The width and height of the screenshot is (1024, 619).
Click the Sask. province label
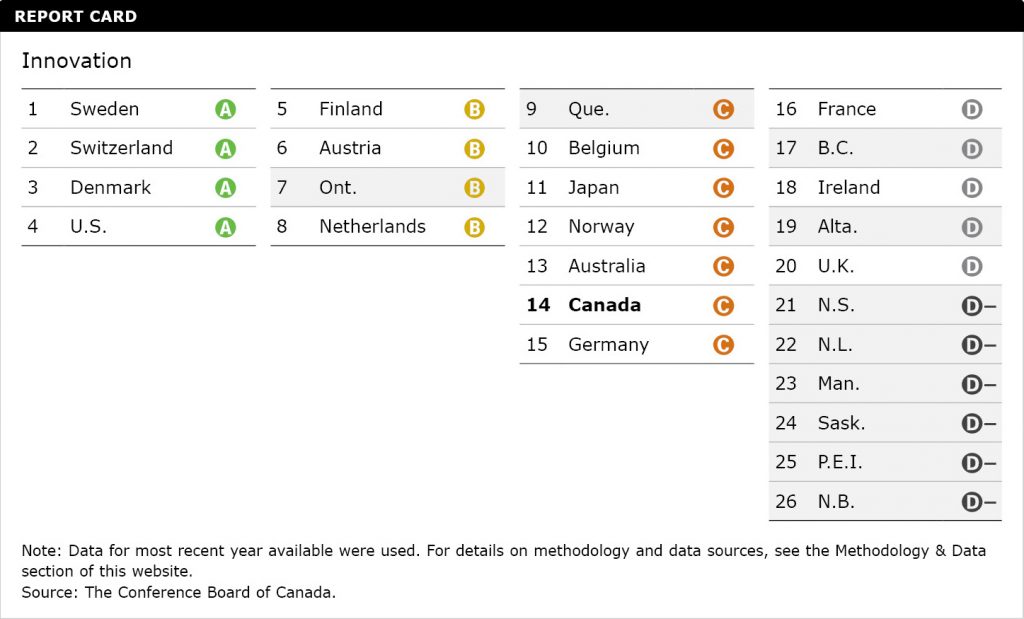pos(841,423)
